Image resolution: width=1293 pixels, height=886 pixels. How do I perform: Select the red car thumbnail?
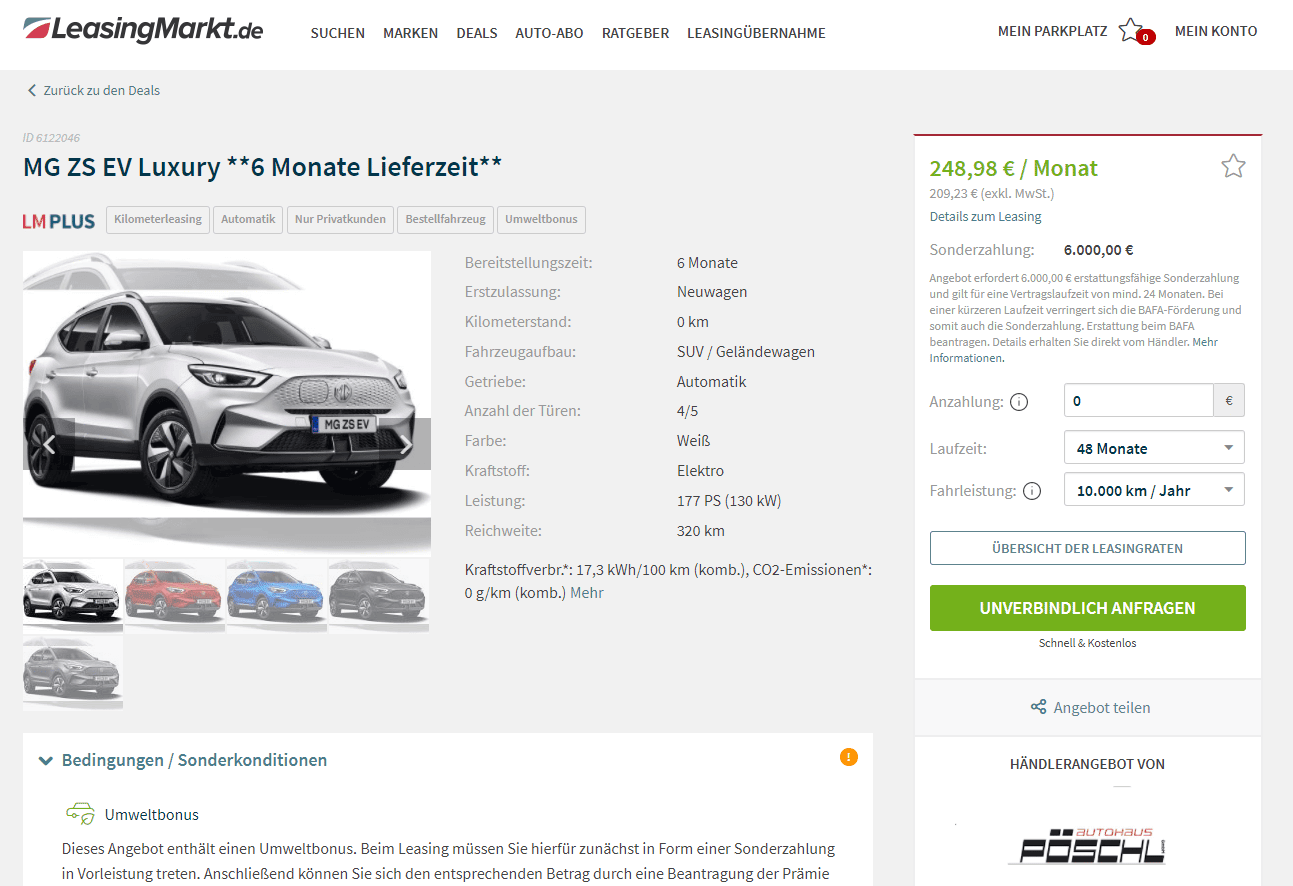(174, 595)
